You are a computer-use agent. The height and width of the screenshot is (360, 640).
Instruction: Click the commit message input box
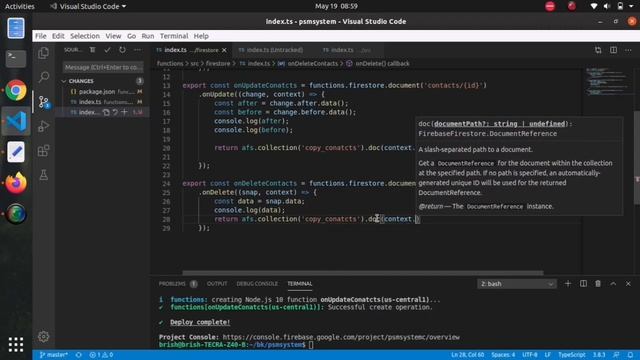point(103,67)
